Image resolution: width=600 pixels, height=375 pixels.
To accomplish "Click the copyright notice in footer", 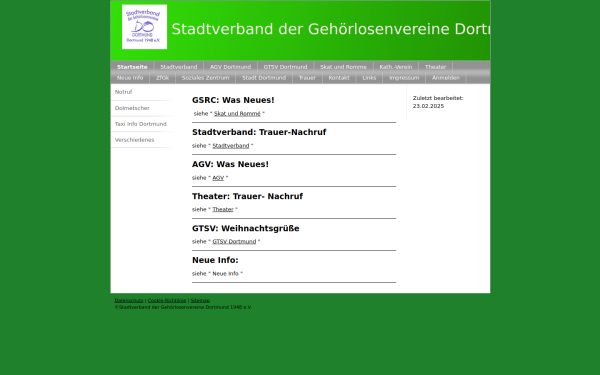I will [183, 307].
